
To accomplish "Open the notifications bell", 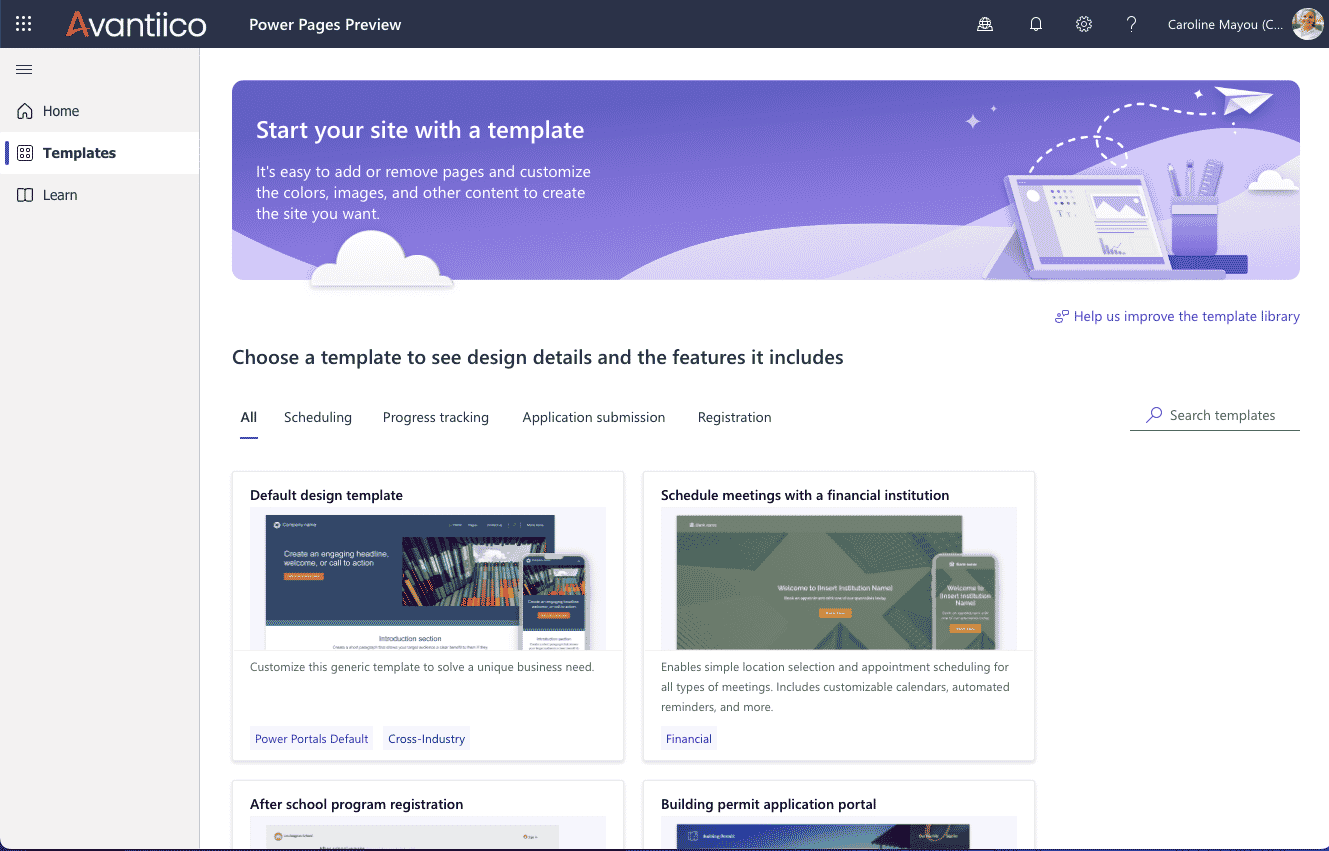I will (1036, 24).
